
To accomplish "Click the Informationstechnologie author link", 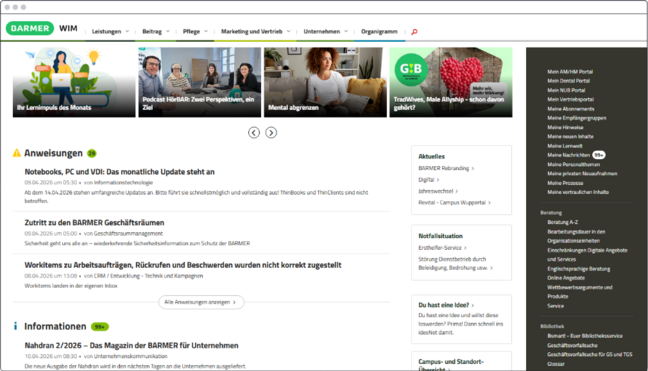I will tap(123, 183).
